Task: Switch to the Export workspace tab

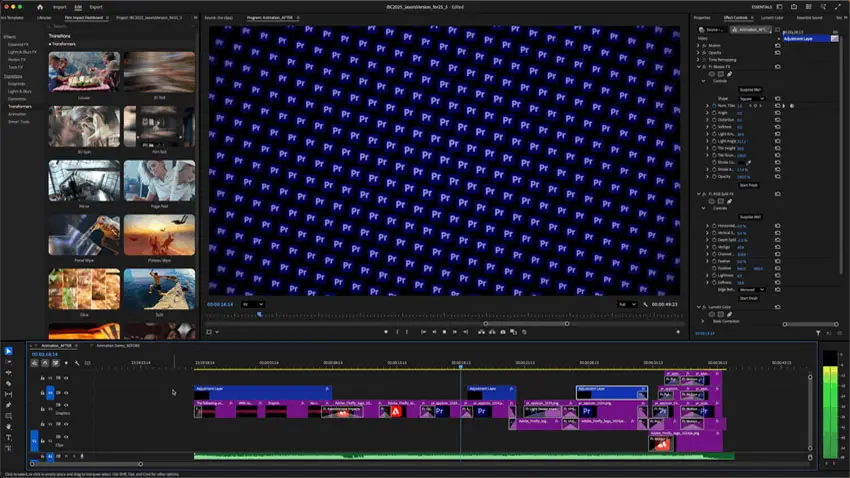Action: pos(96,7)
